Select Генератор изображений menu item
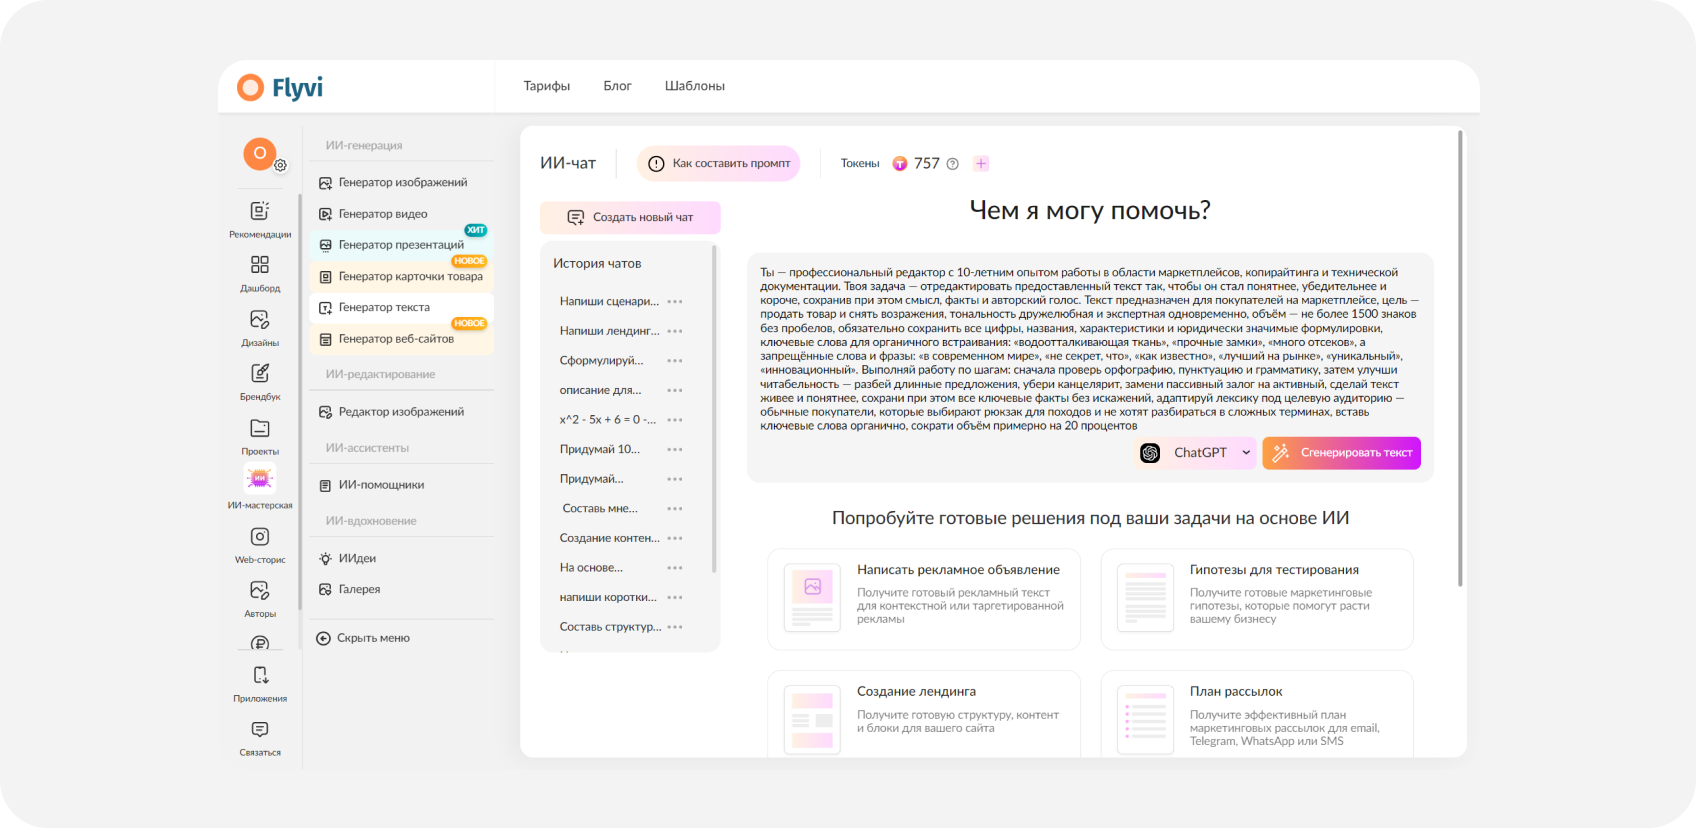The height and width of the screenshot is (828, 1696). (402, 183)
